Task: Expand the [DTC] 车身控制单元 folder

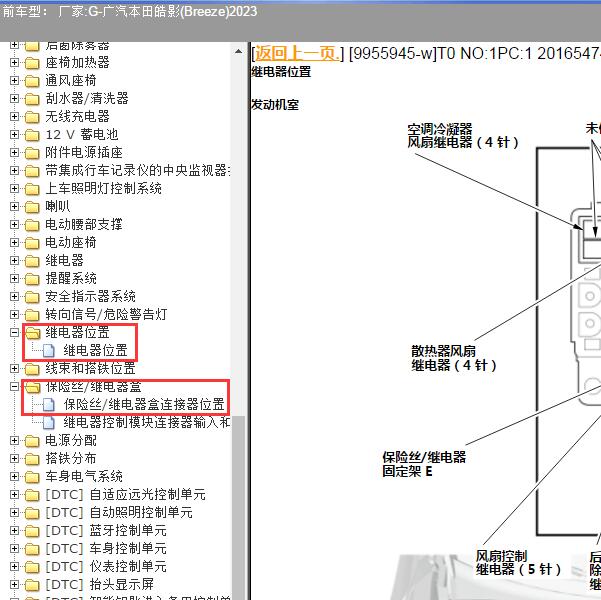Action: (15, 549)
